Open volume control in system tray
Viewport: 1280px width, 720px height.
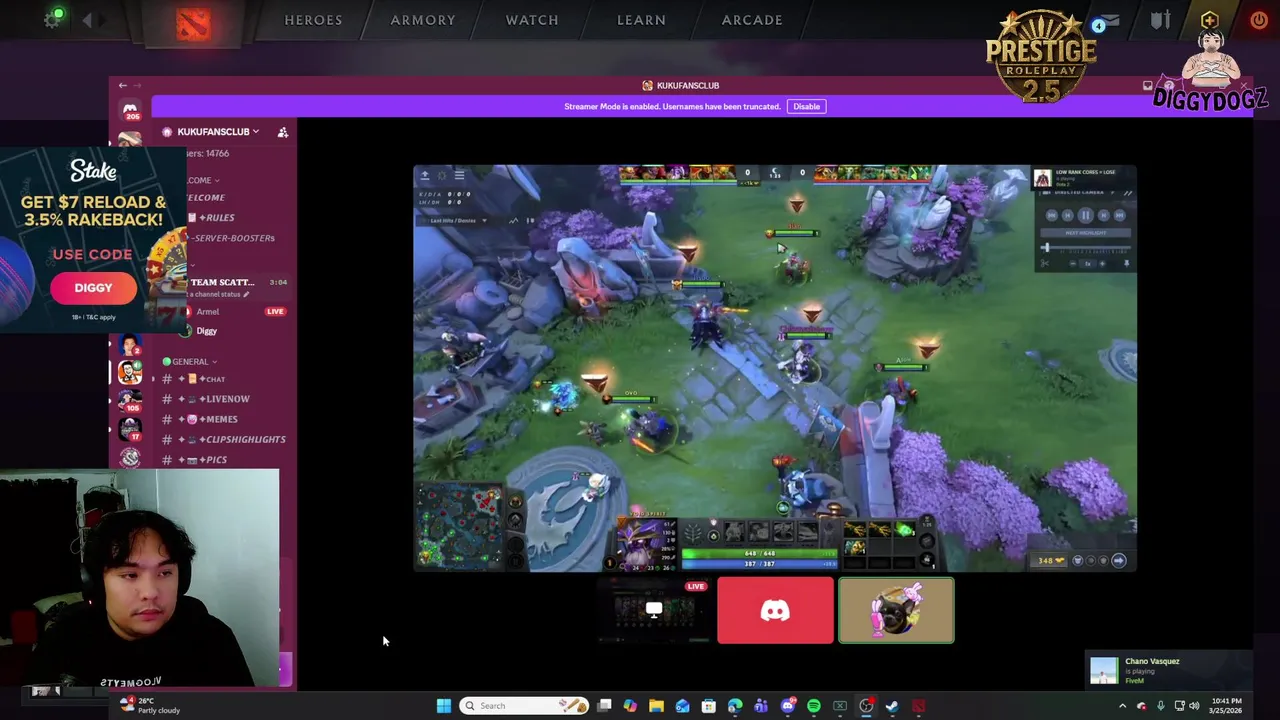pos(1194,706)
